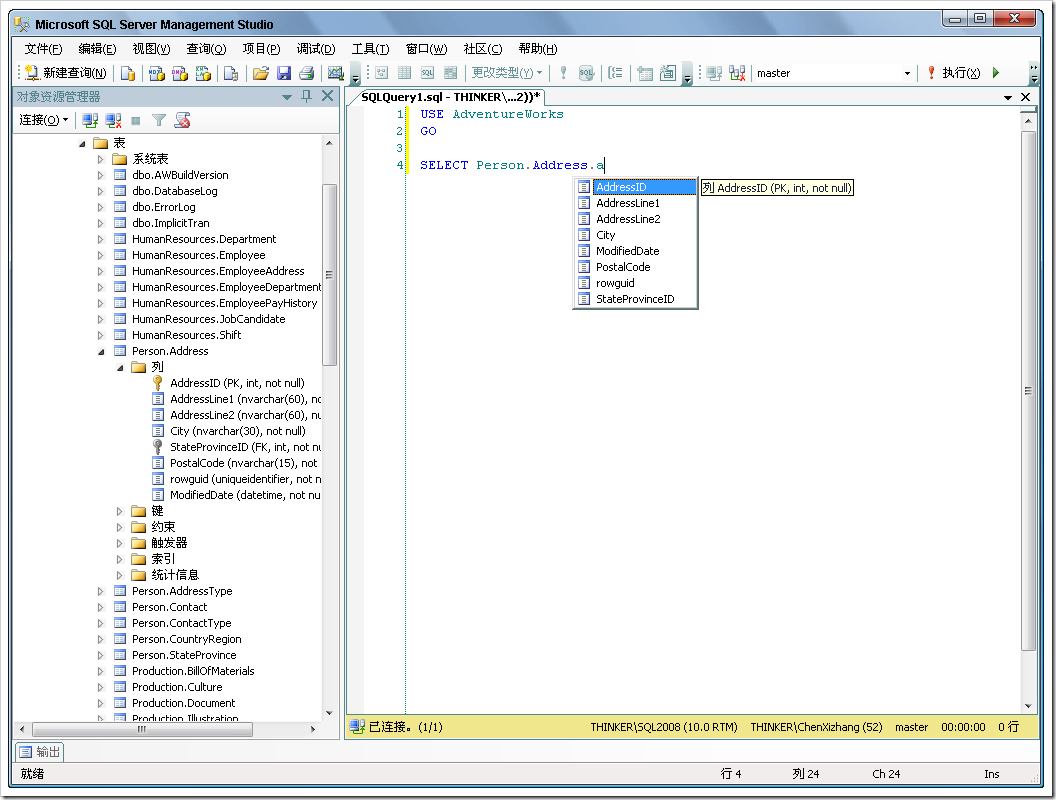This screenshot has height=800, width=1056.
Task: Select AddressID in the IntelliSense list
Action: 635,187
